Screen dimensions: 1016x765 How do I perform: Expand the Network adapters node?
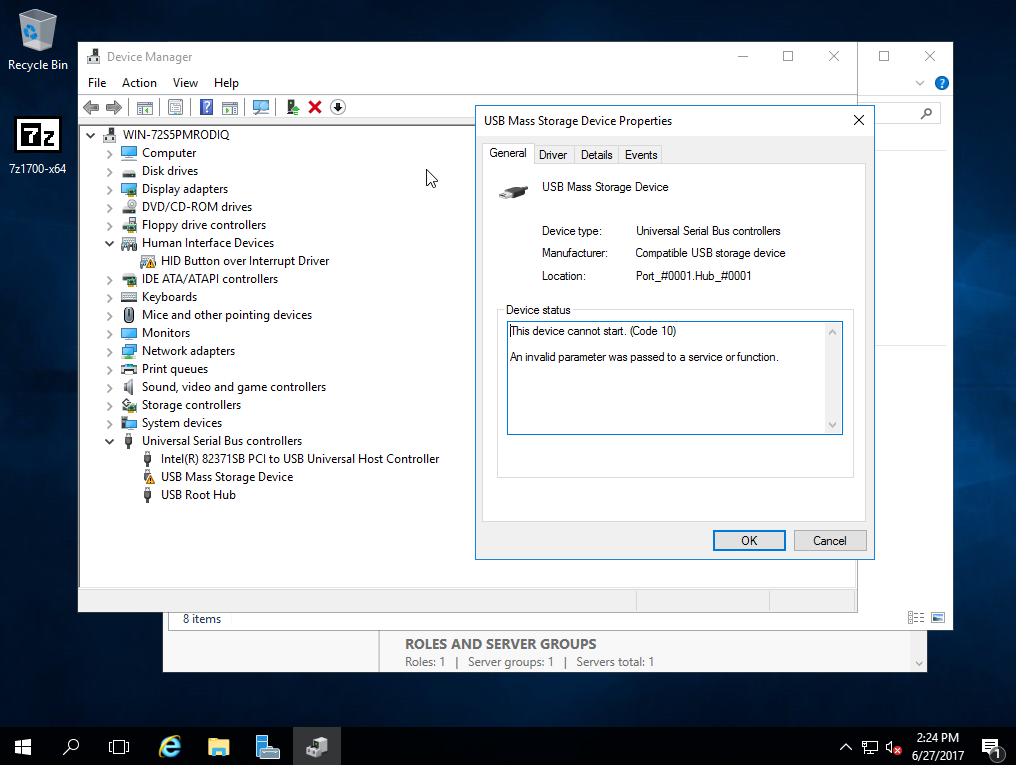(110, 351)
